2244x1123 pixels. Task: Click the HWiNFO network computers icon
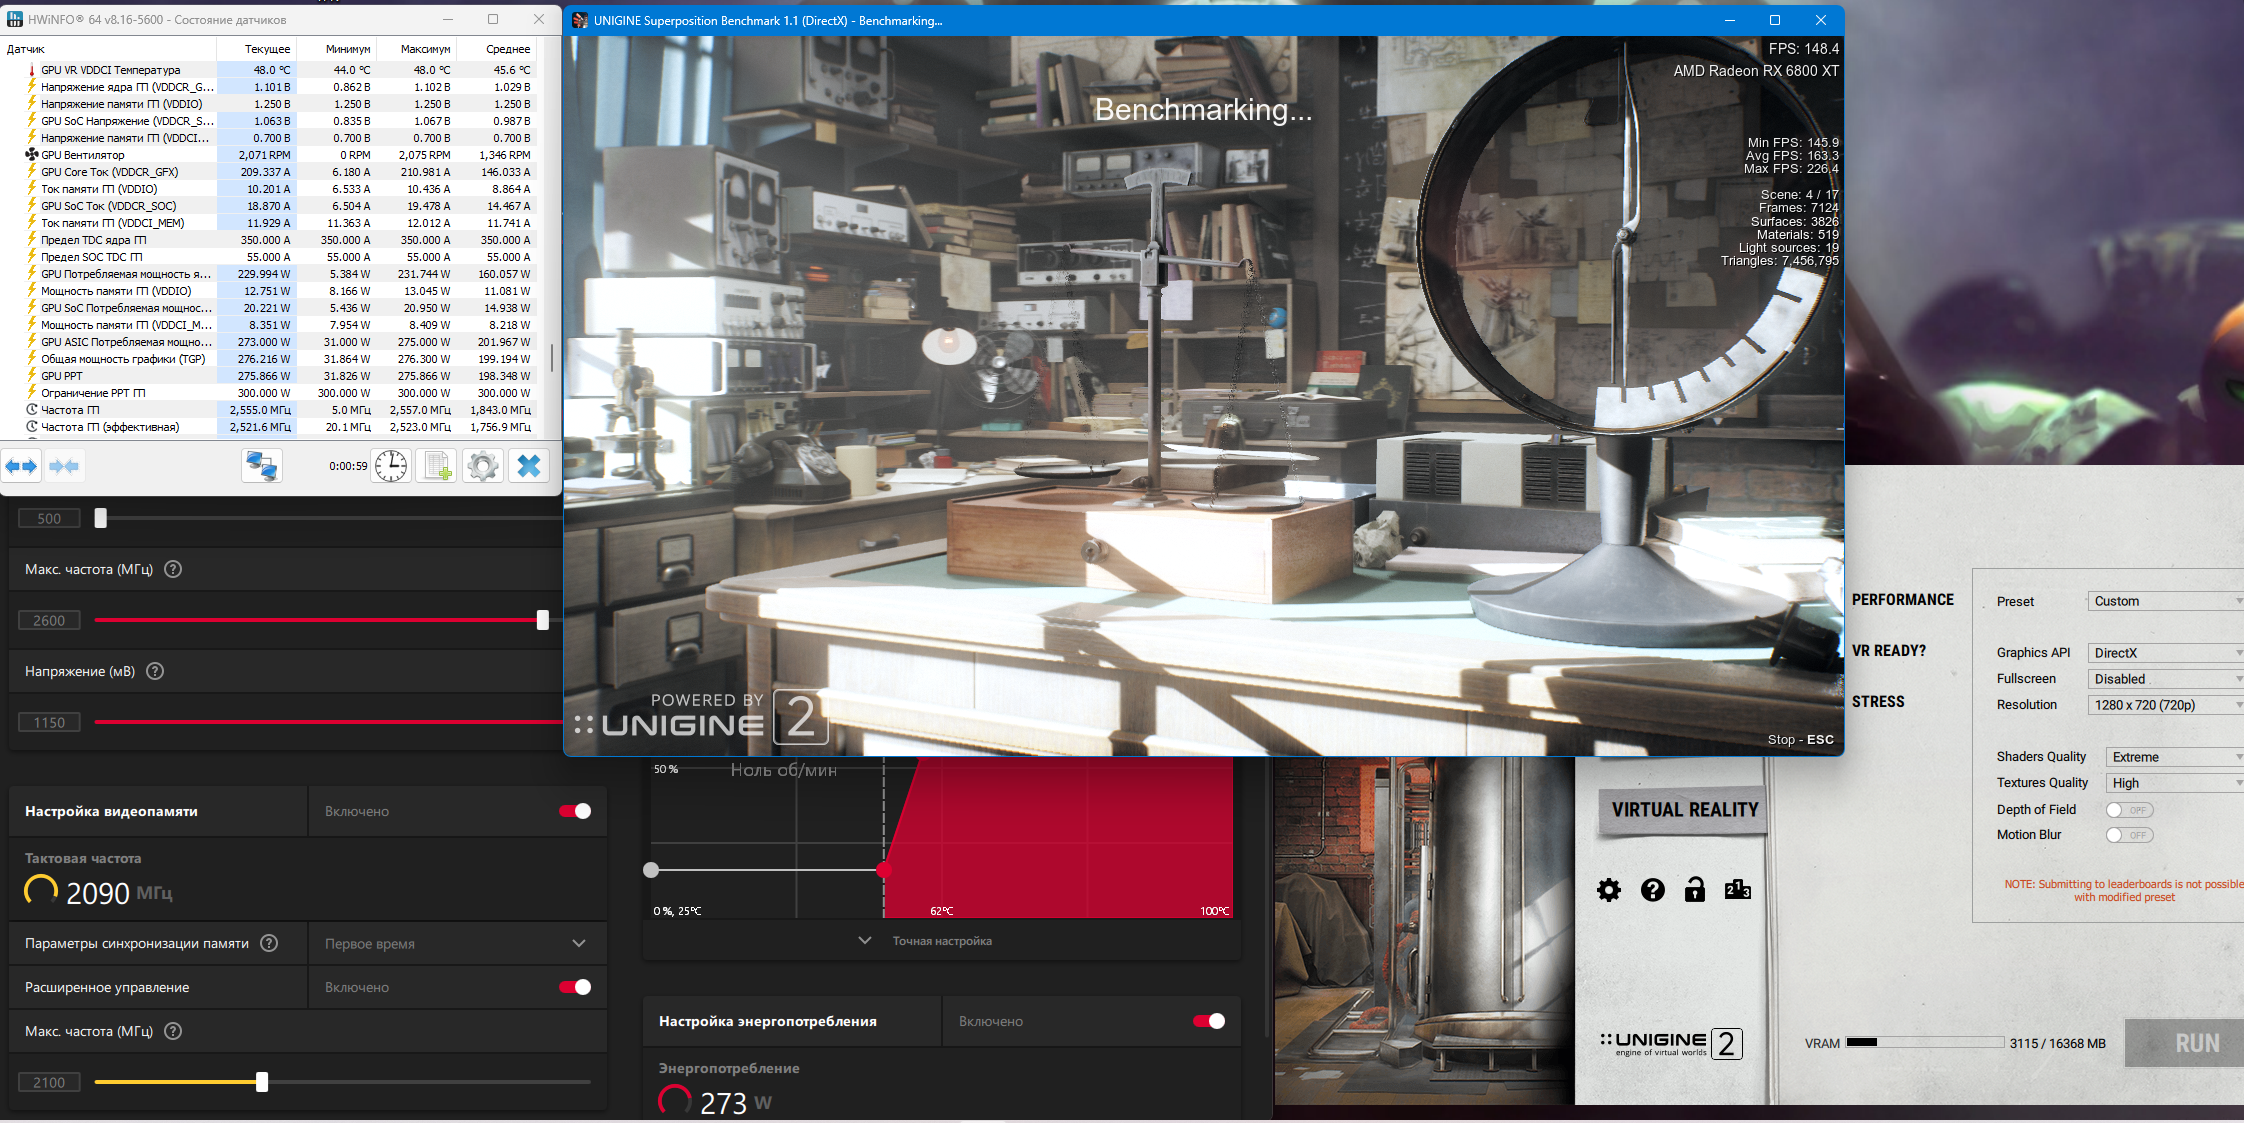point(262,466)
